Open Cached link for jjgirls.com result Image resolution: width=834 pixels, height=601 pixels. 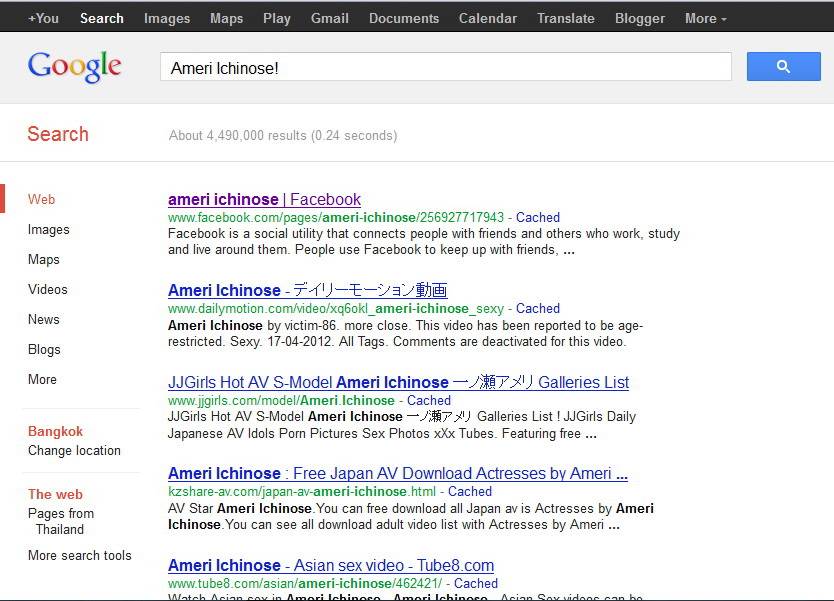(x=429, y=400)
